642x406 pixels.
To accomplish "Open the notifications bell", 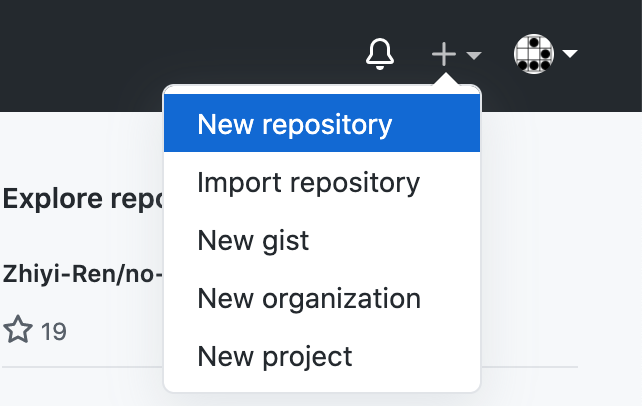I will click(380, 54).
